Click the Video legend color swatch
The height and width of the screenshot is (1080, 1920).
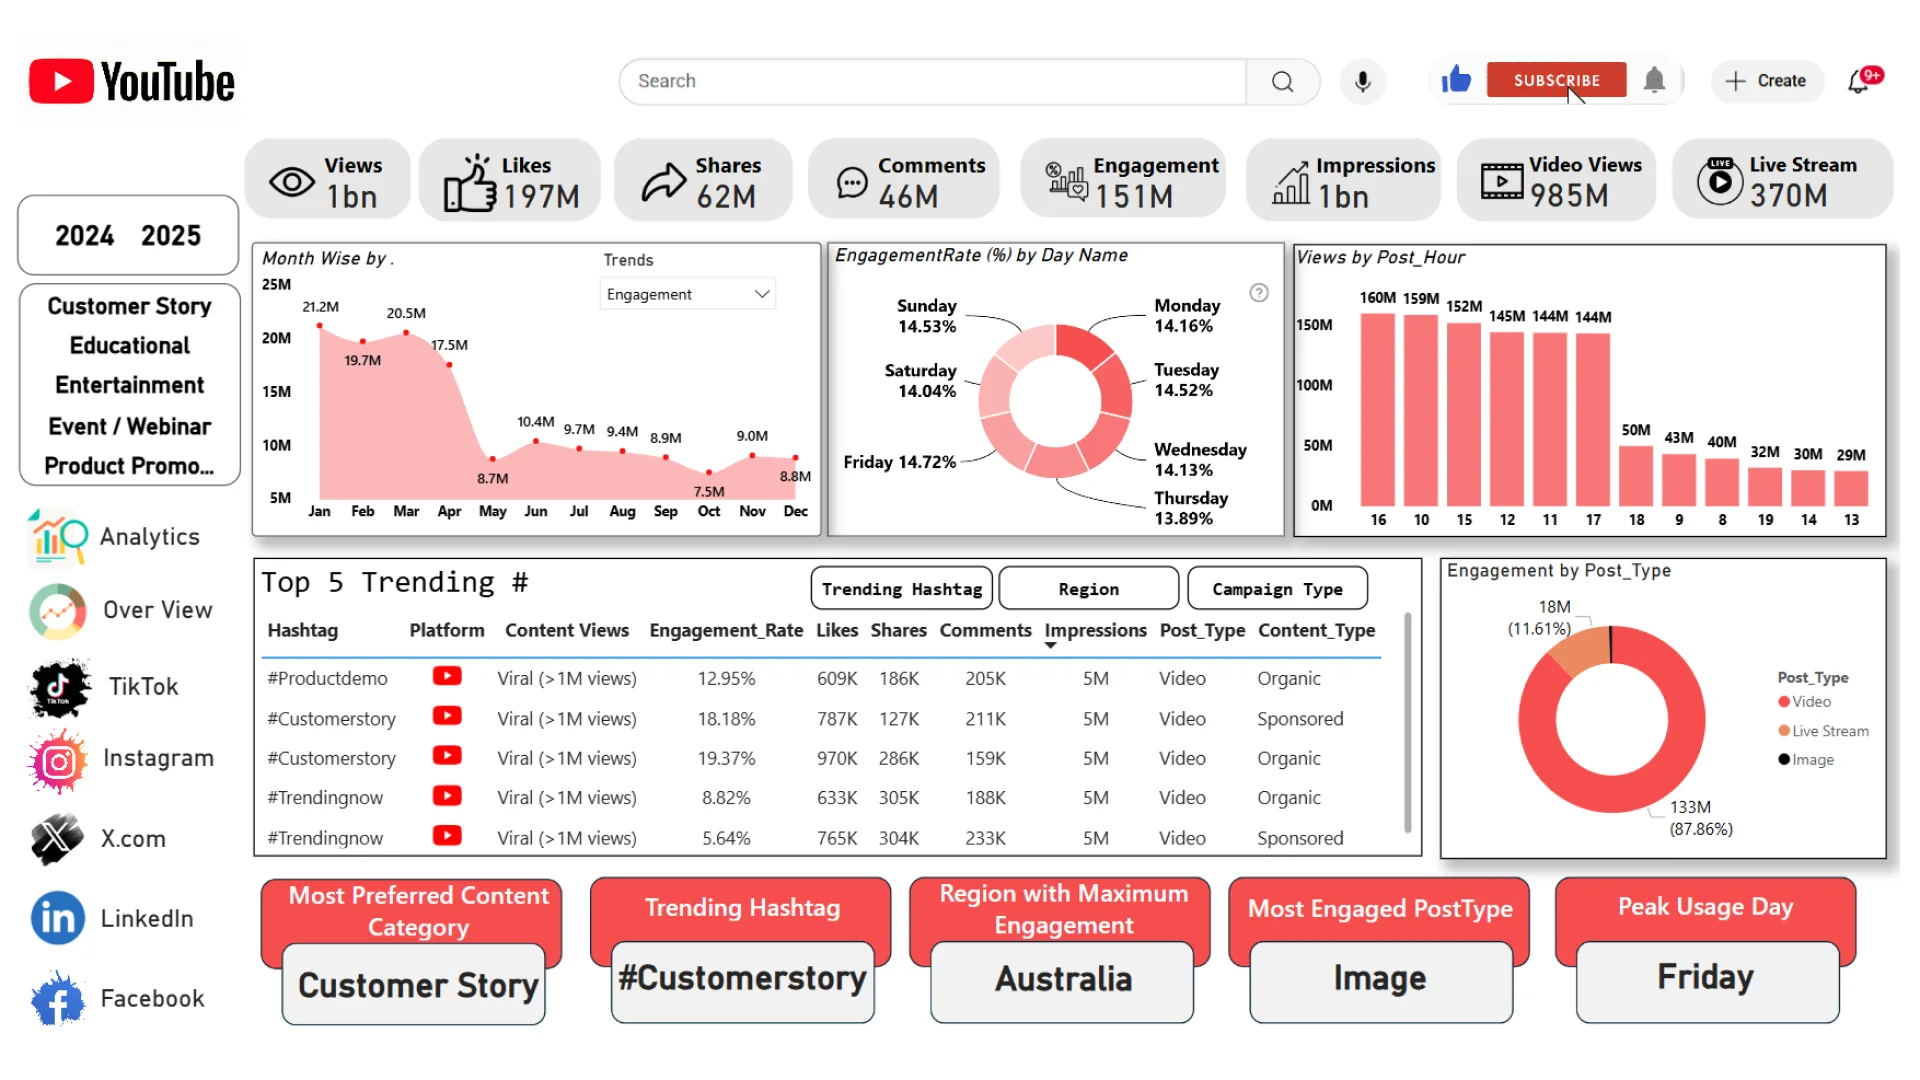[x=1784, y=702]
